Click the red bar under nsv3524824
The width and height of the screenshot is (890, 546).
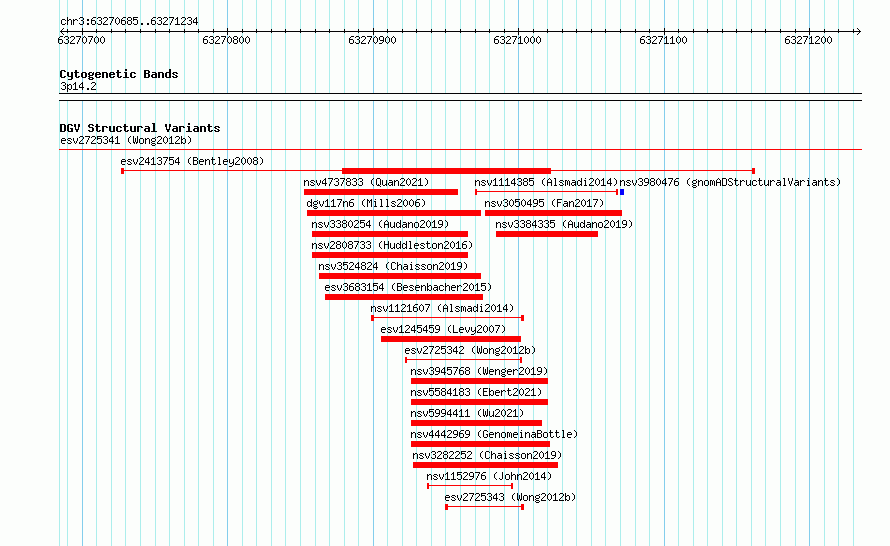point(400,276)
